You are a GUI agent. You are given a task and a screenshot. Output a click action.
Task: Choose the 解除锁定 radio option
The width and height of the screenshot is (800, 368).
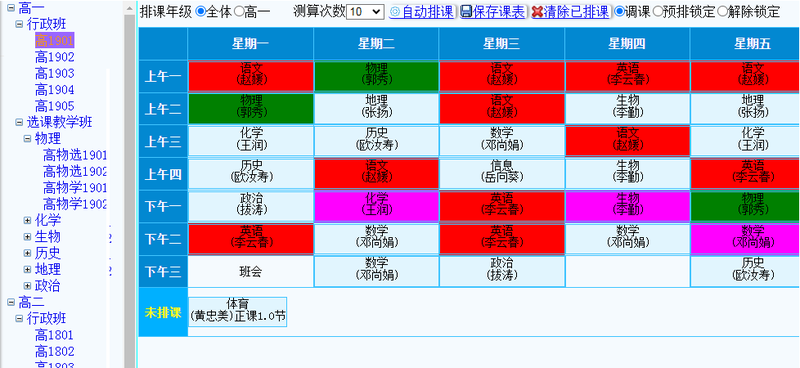[722, 12]
